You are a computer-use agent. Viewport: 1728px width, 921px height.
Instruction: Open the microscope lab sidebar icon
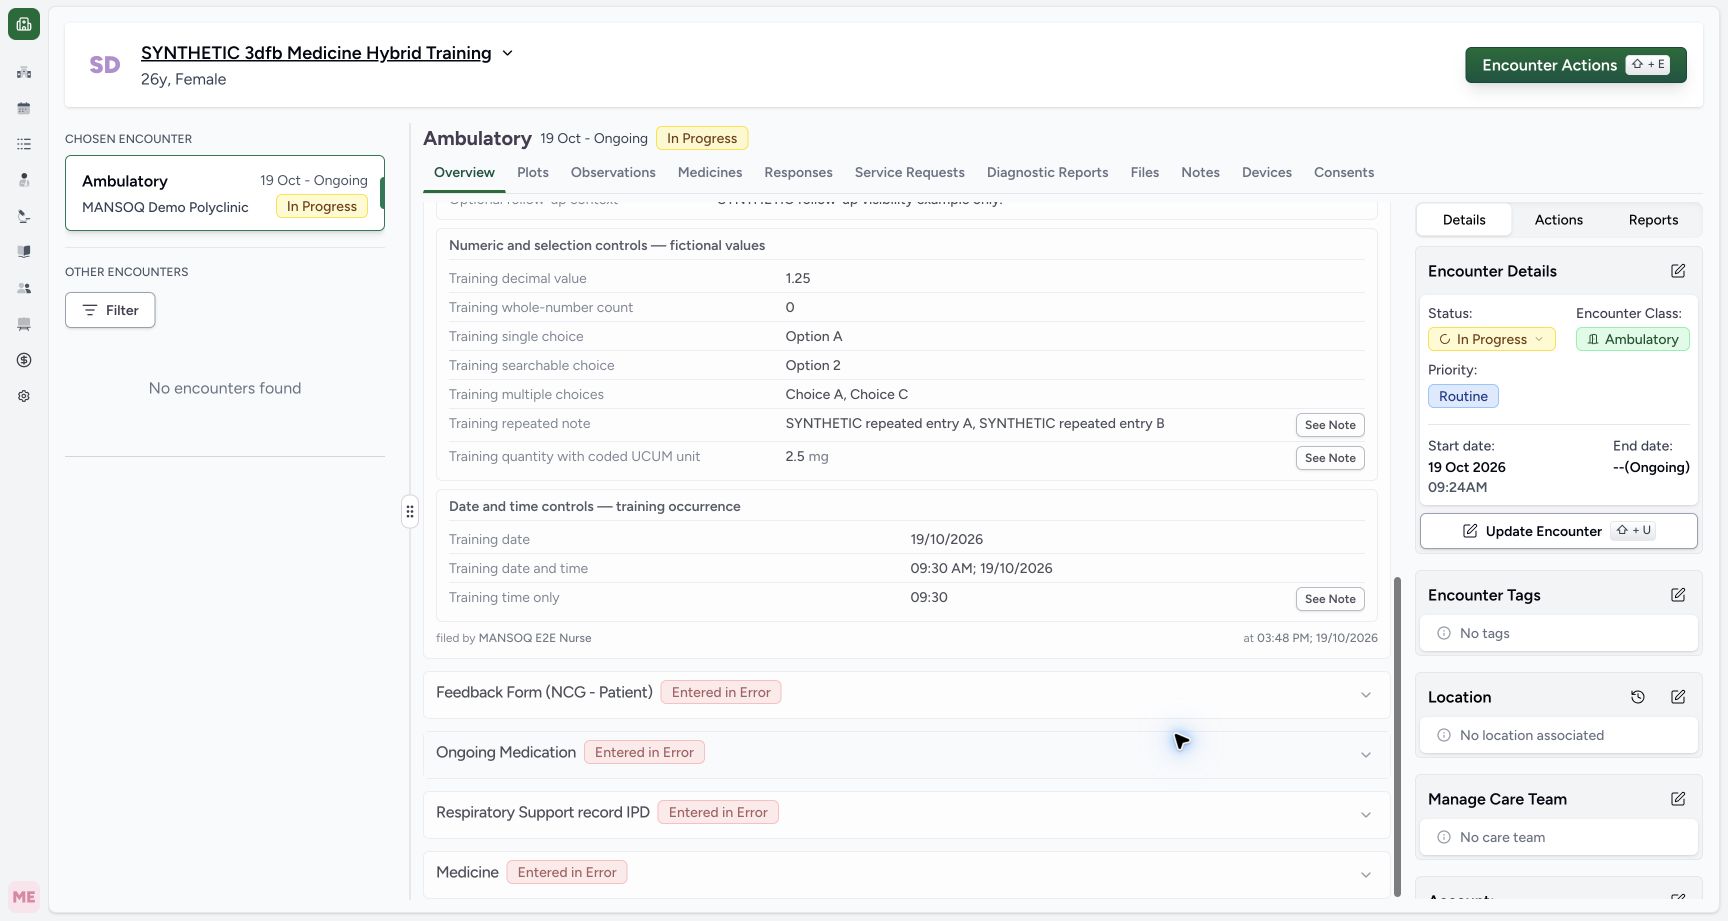click(24, 216)
